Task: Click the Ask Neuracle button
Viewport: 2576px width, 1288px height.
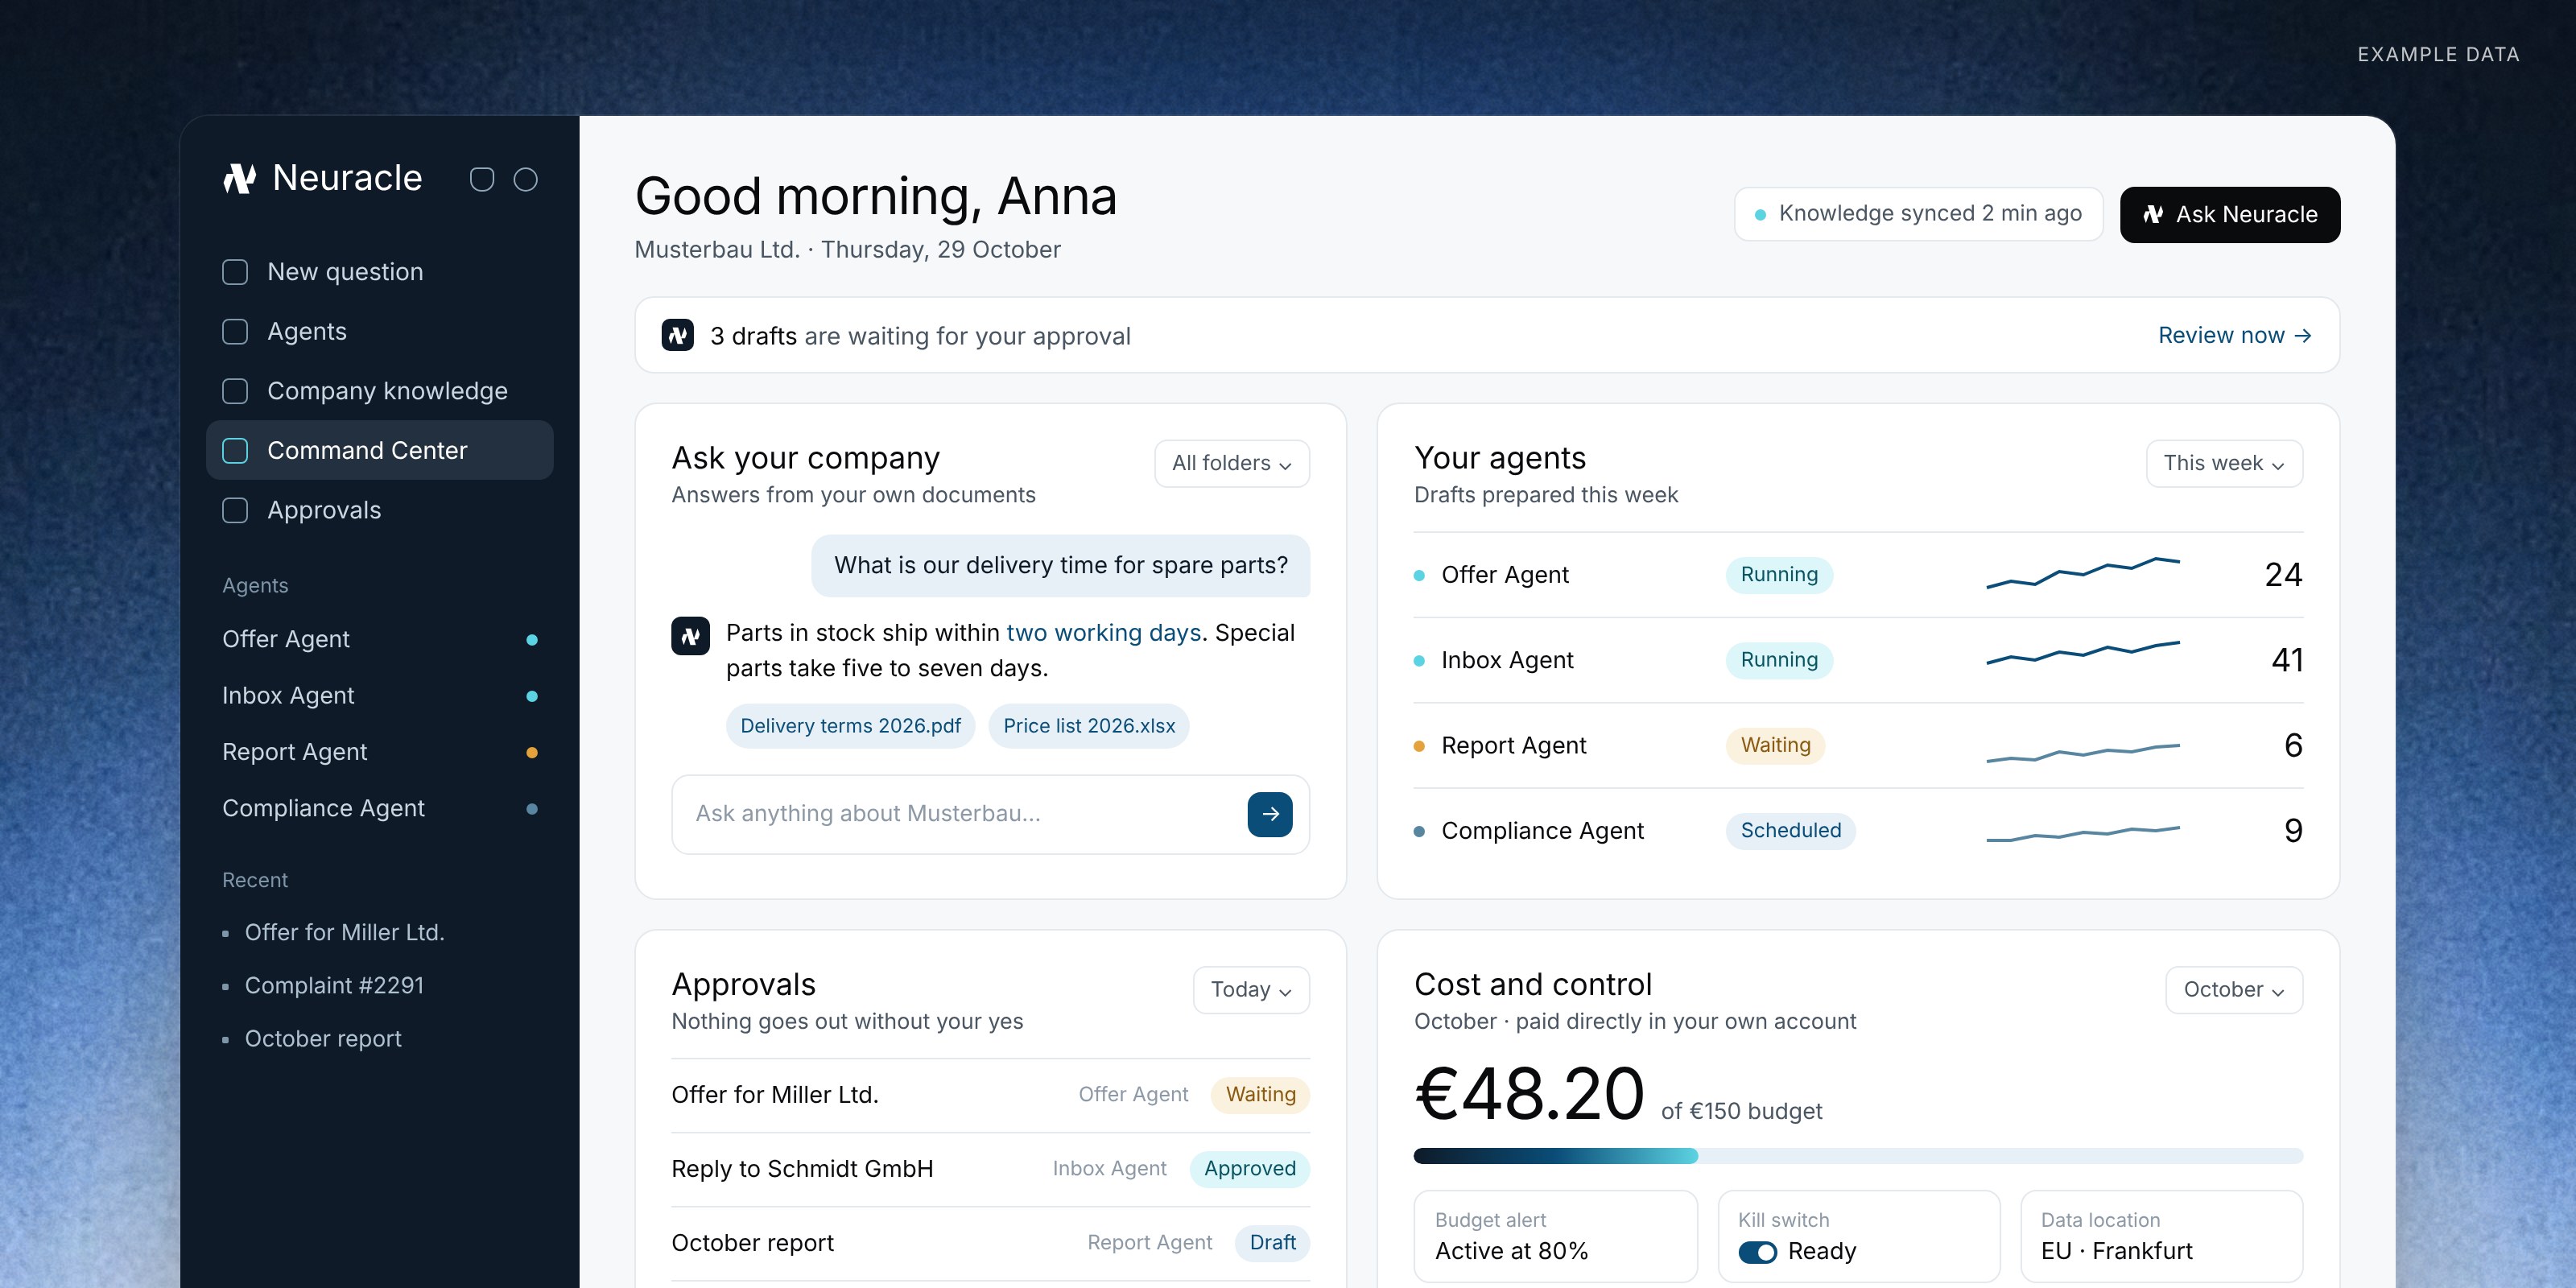Action: coord(2230,214)
